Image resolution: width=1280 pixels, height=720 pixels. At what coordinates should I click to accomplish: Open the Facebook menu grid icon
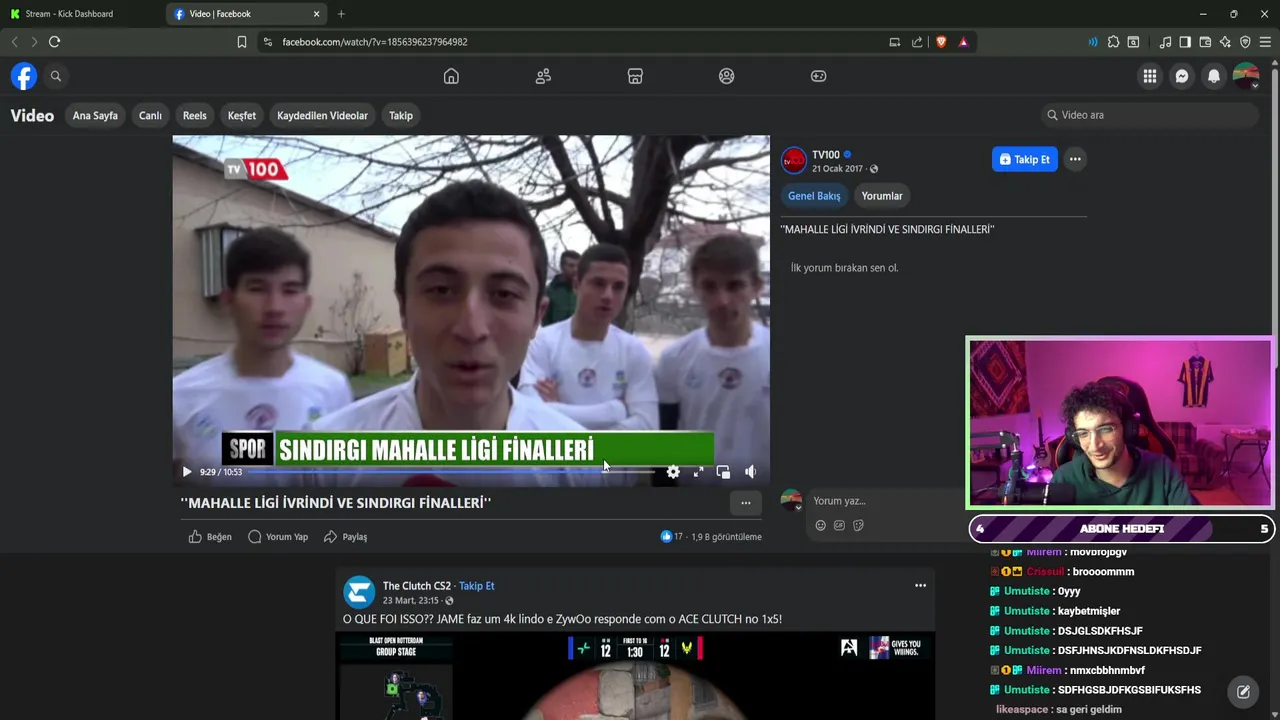(1150, 76)
